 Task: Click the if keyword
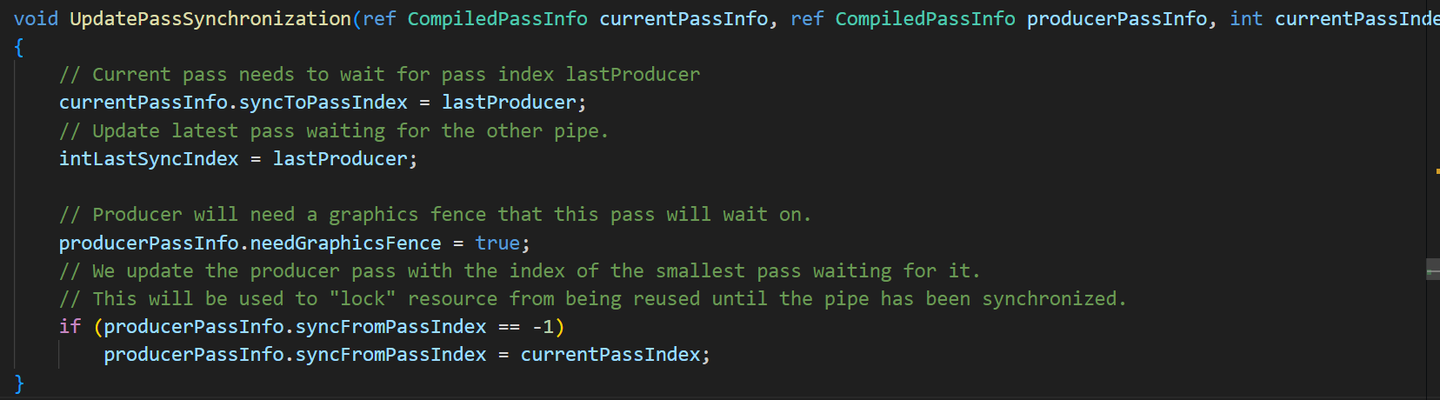click(x=70, y=327)
